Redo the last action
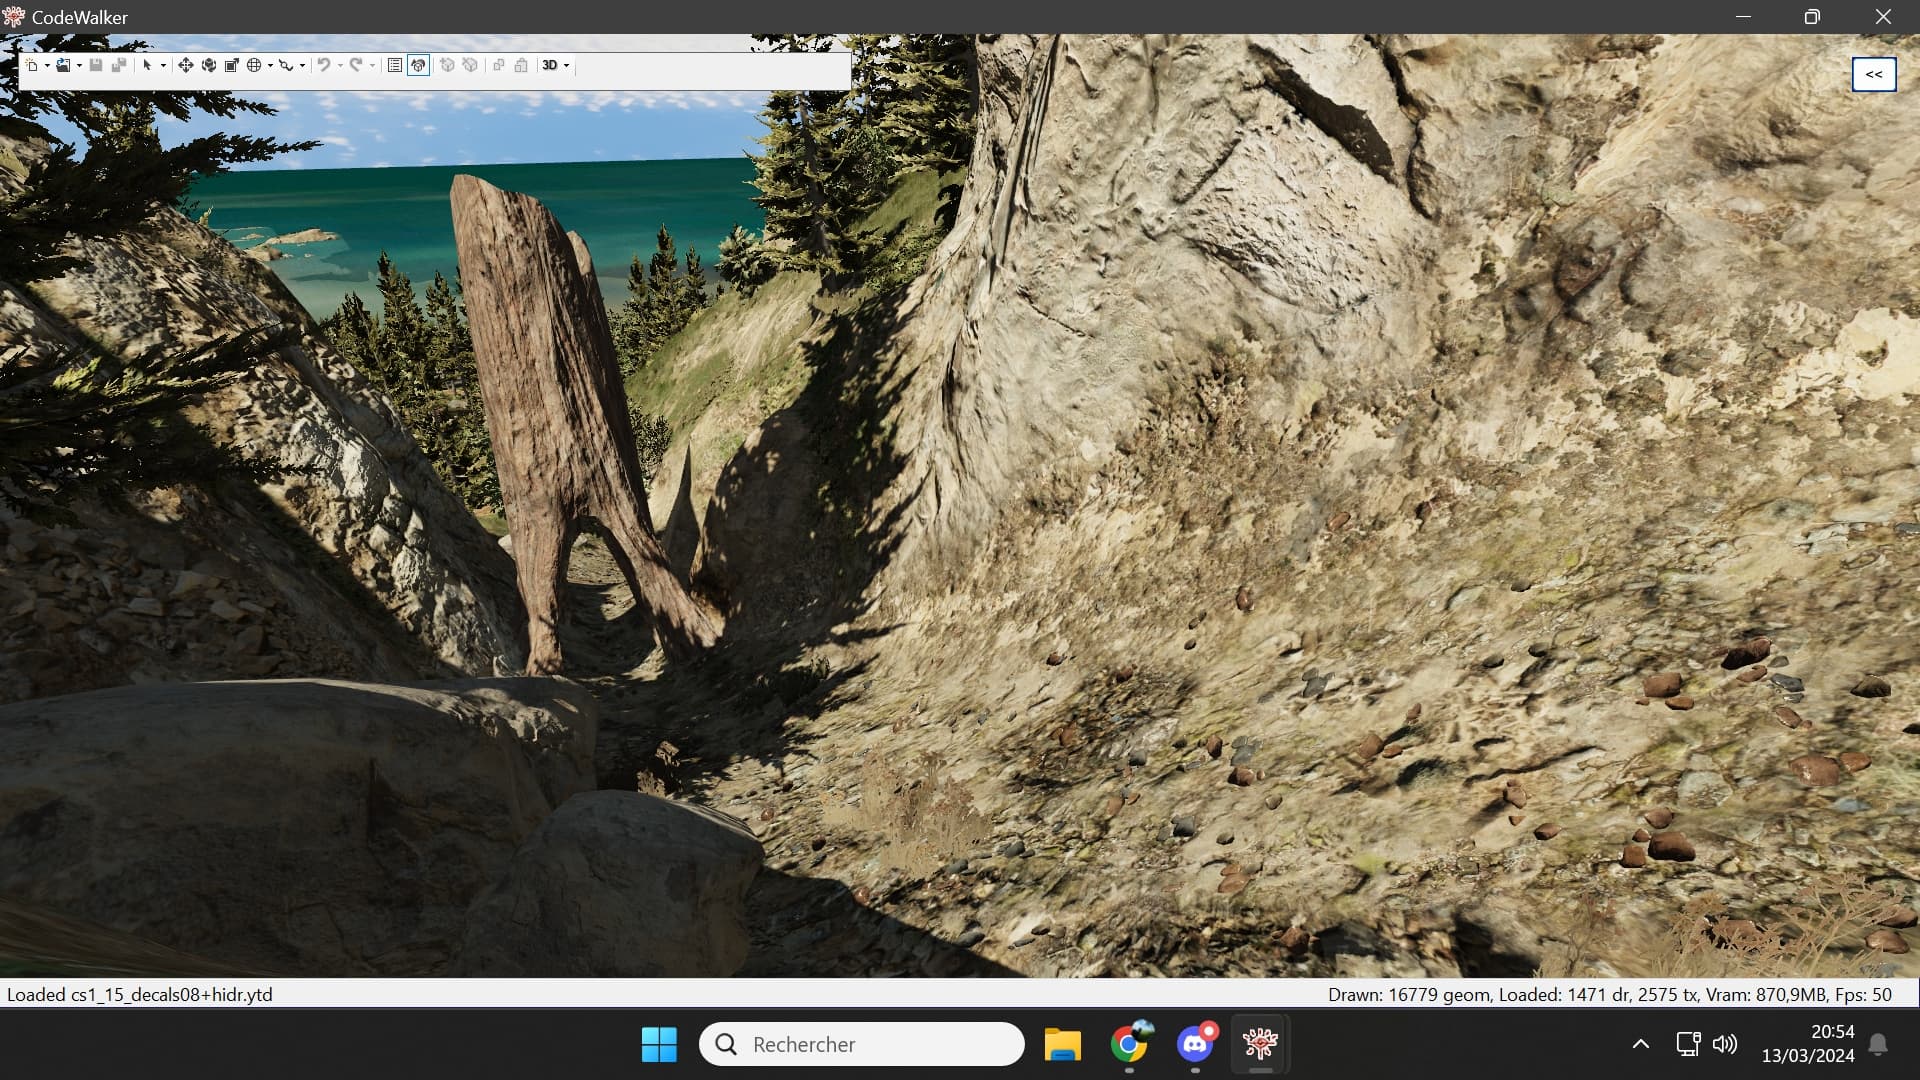The width and height of the screenshot is (1920, 1080). click(357, 66)
